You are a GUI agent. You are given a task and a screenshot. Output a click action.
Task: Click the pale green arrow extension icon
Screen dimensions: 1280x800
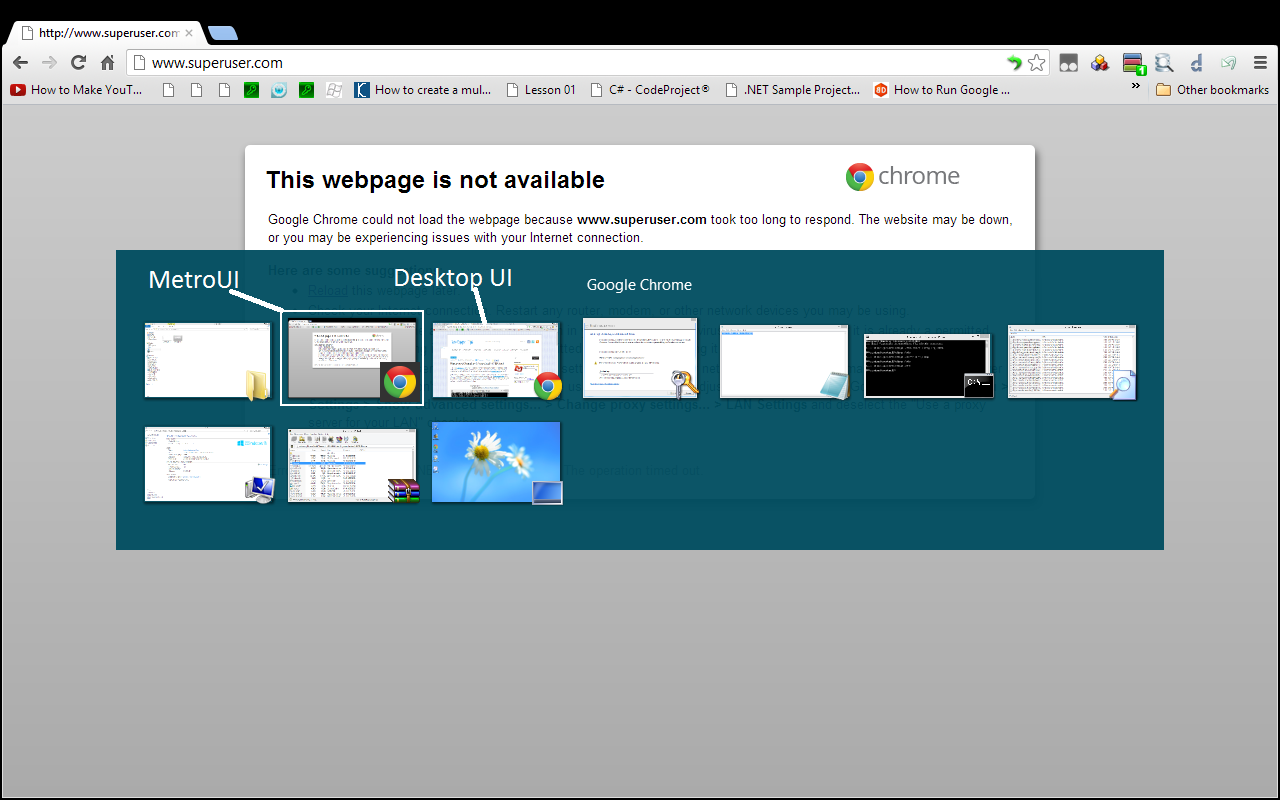pyautogui.click(x=1228, y=63)
